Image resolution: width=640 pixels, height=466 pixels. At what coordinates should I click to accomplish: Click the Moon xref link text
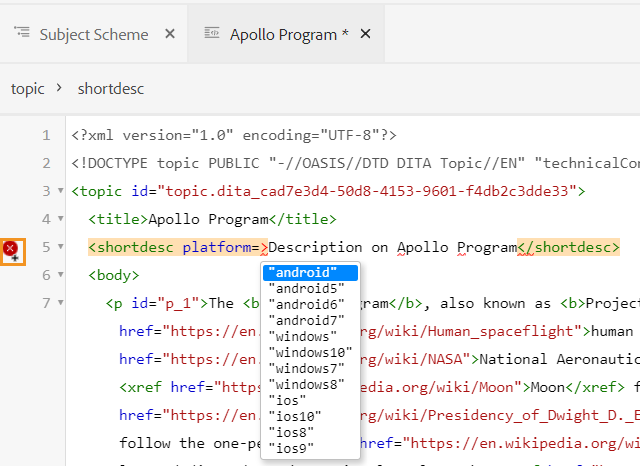(547, 387)
